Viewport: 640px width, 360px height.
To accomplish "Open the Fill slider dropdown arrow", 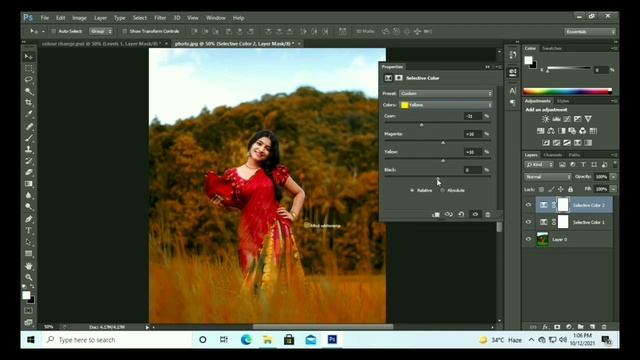I will (613, 189).
